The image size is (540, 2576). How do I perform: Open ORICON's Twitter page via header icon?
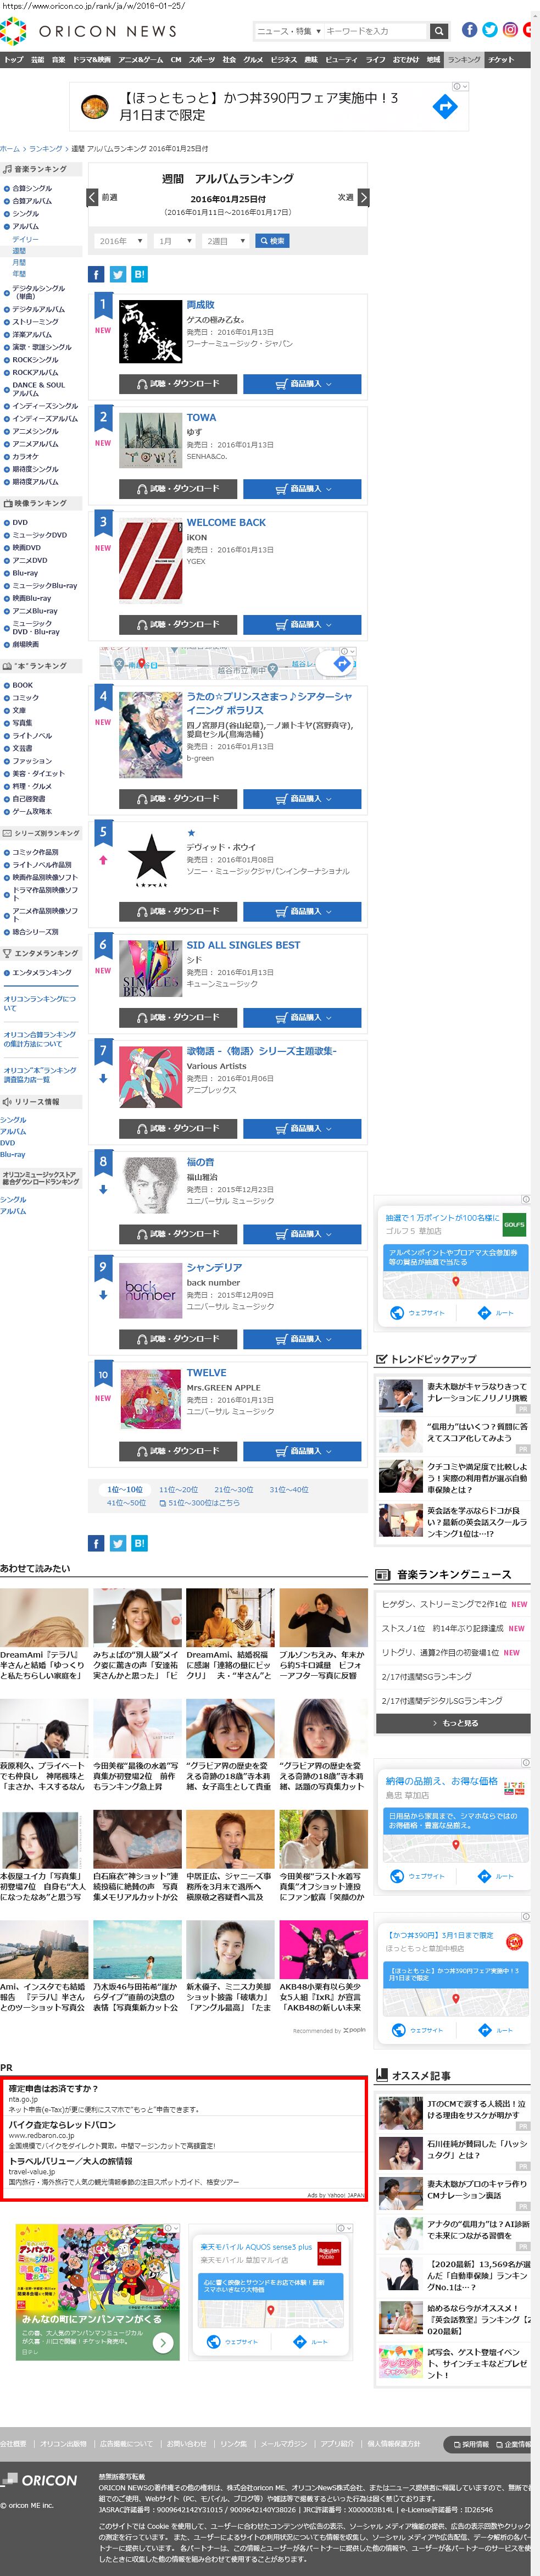pos(490,30)
